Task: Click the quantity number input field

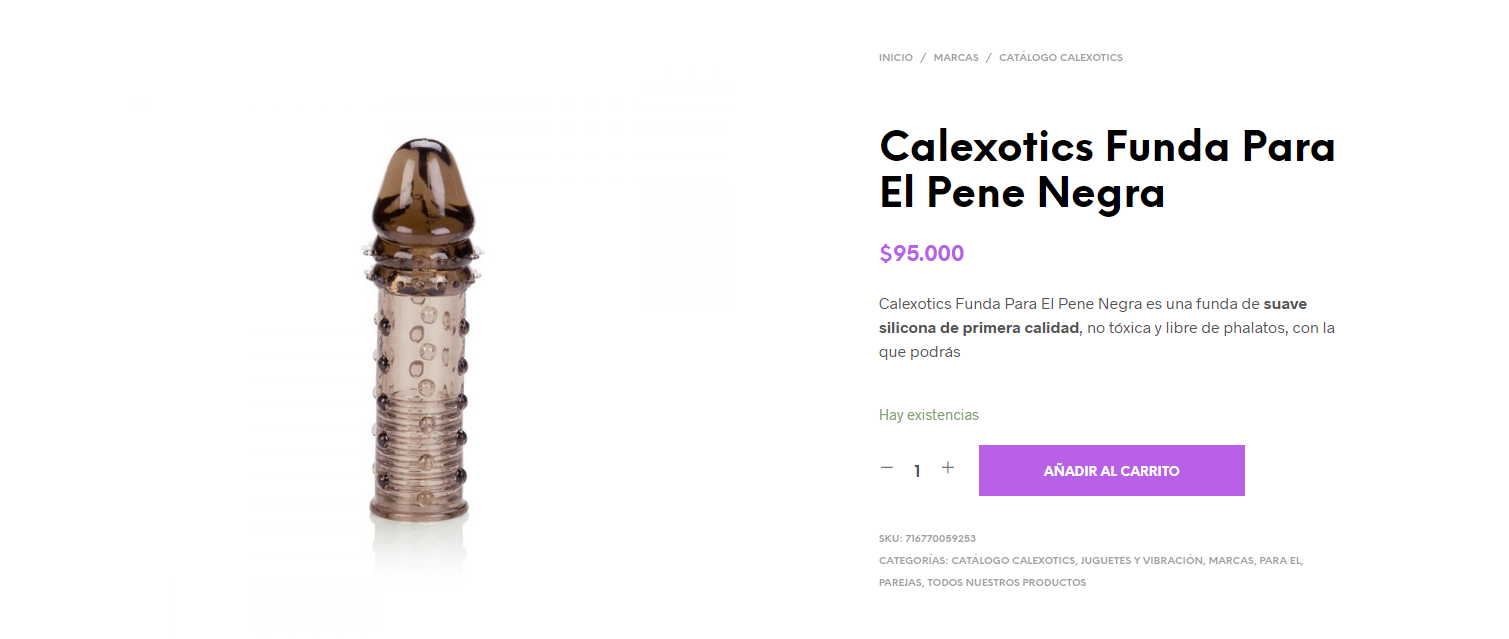Action: 917,470
